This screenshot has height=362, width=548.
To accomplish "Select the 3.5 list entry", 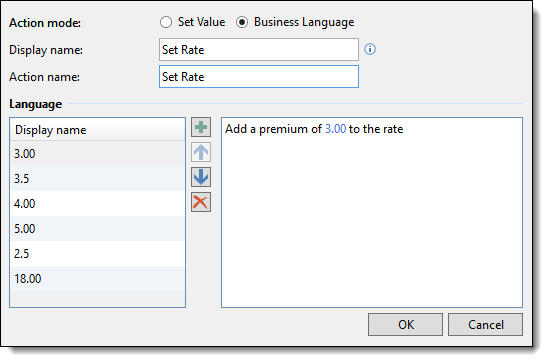I will click(98, 179).
